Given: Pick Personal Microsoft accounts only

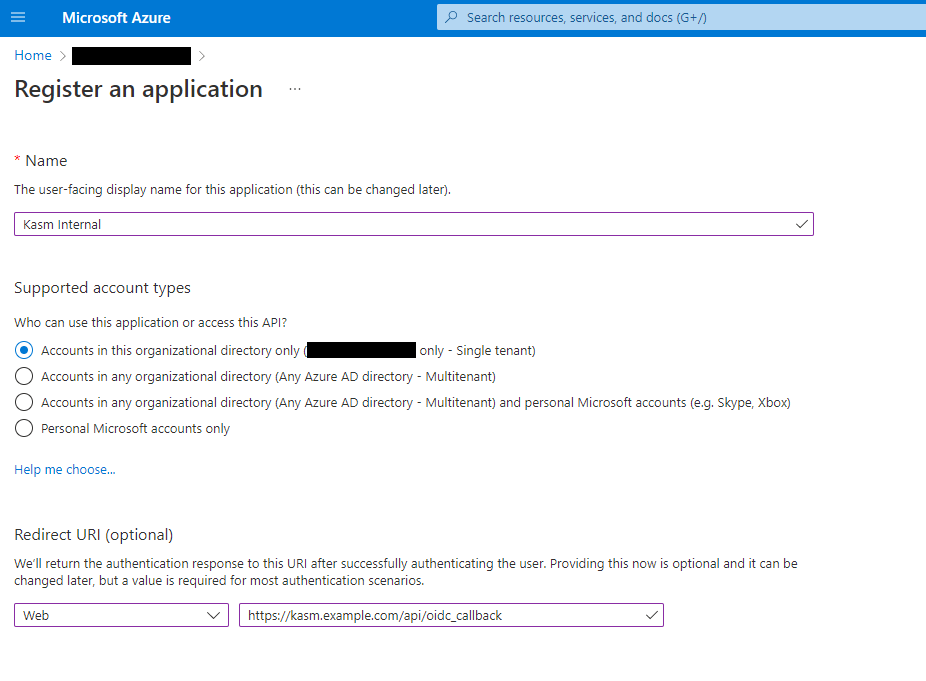Looking at the screenshot, I should [24, 429].
